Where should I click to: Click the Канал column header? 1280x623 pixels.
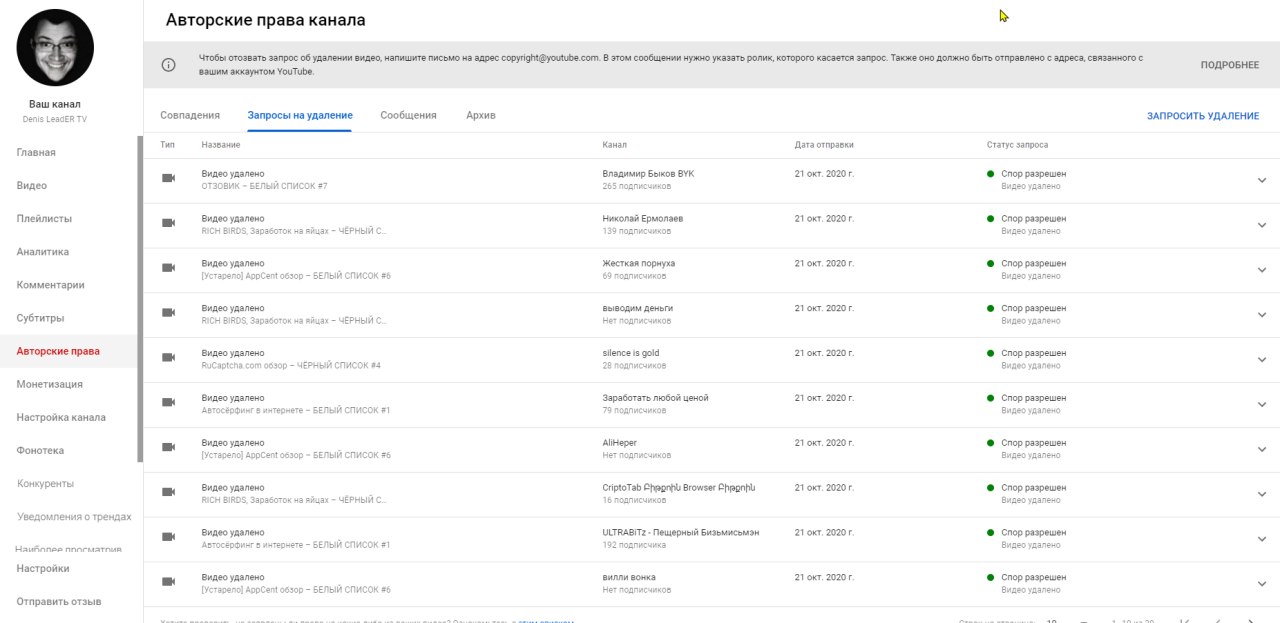point(615,145)
